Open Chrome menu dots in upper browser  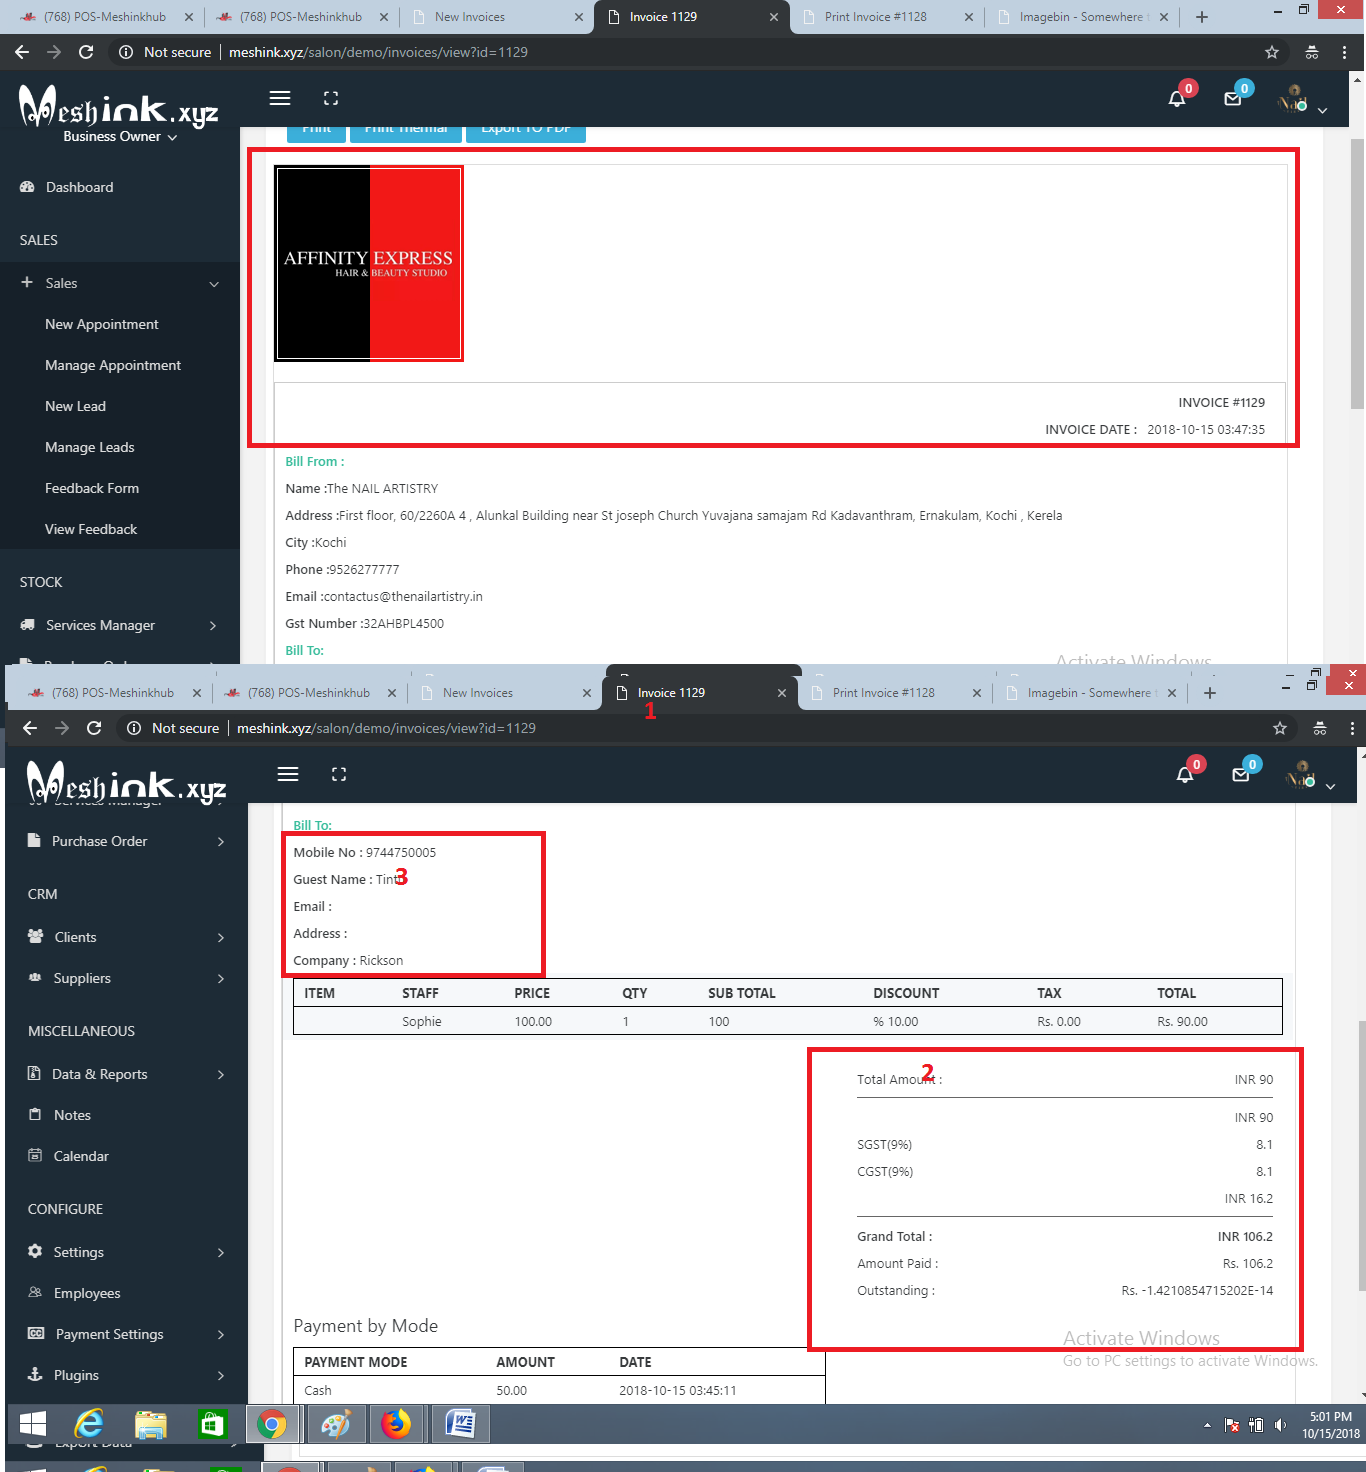point(1344,52)
